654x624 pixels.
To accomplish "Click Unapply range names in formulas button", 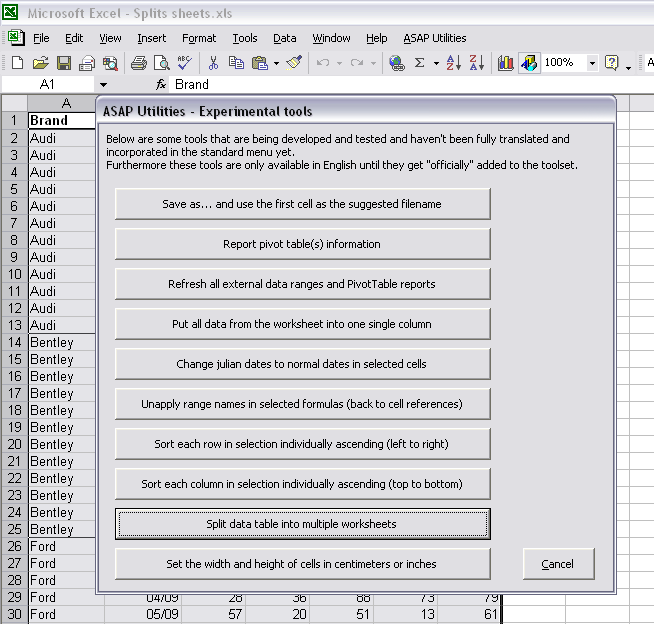I will tap(303, 404).
